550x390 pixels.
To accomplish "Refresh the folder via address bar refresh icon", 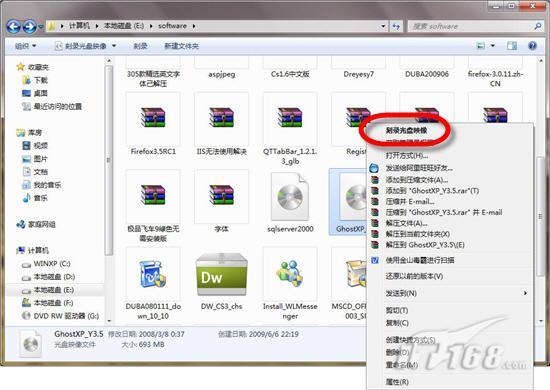I will pyautogui.click(x=396, y=26).
